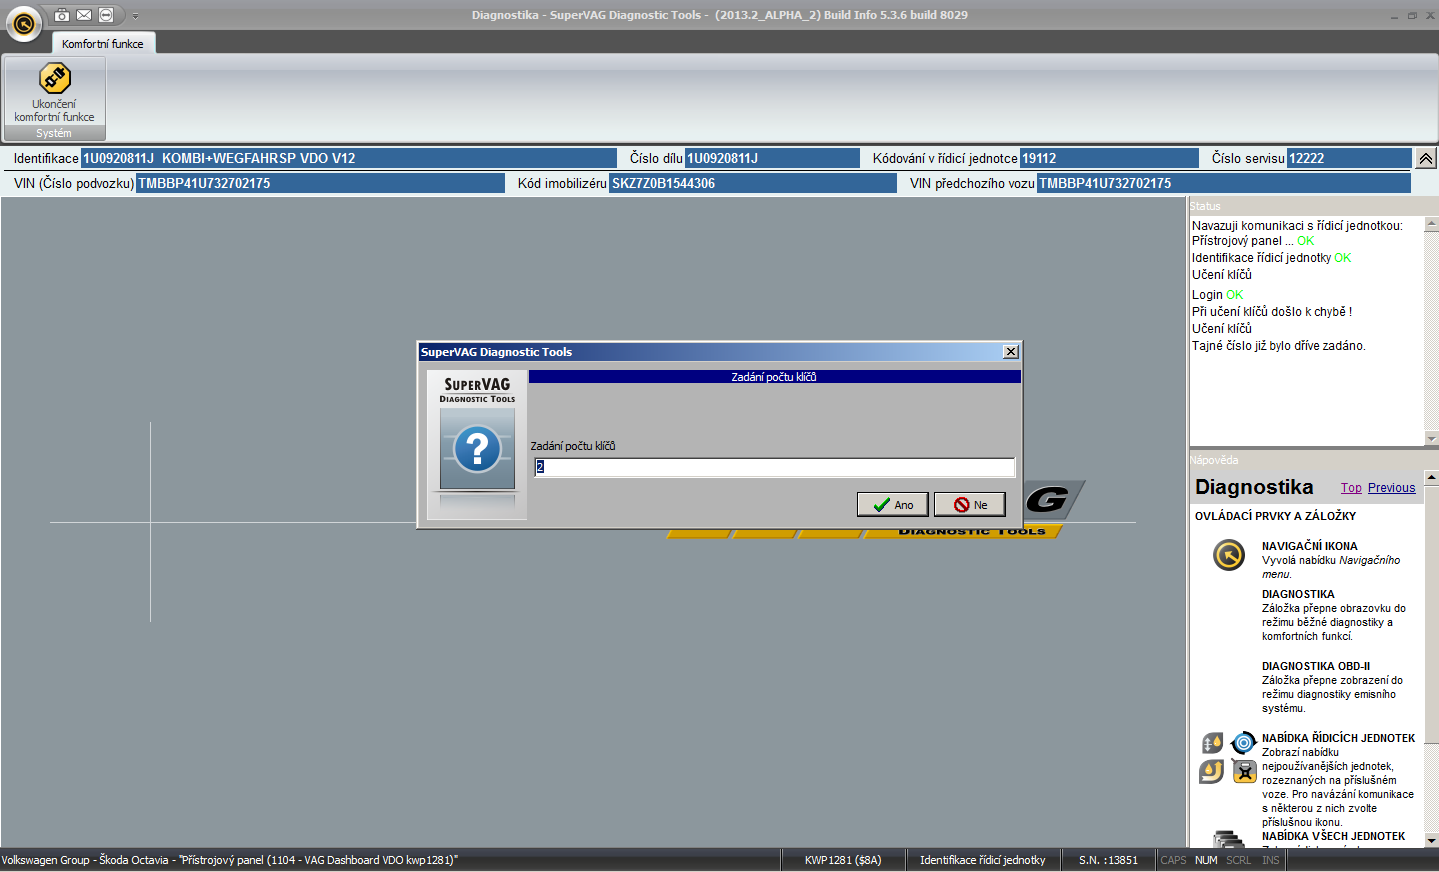The width and height of the screenshot is (1439, 872).
Task: Click 'S.N. :13851' in status bar
Action: (1108, 860)
